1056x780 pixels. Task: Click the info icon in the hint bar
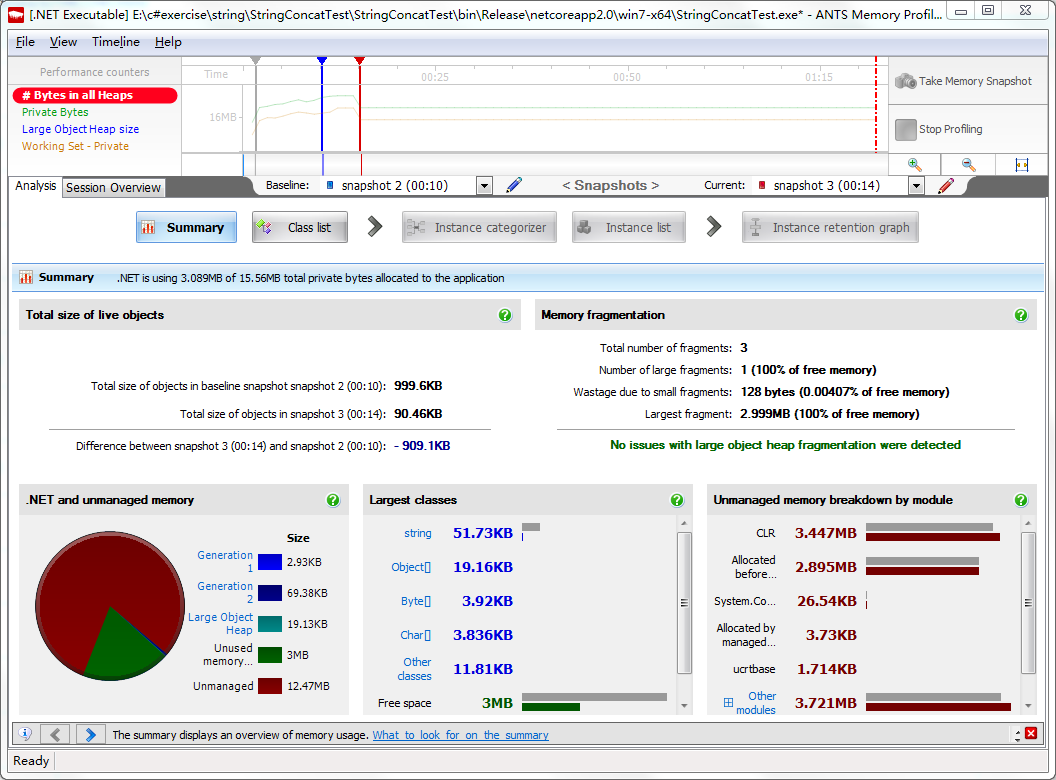pos(25,734)
